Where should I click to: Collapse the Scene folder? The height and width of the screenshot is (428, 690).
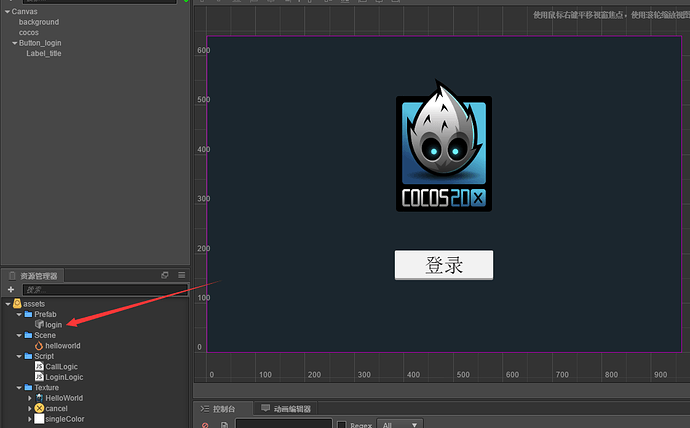point(19,336)
